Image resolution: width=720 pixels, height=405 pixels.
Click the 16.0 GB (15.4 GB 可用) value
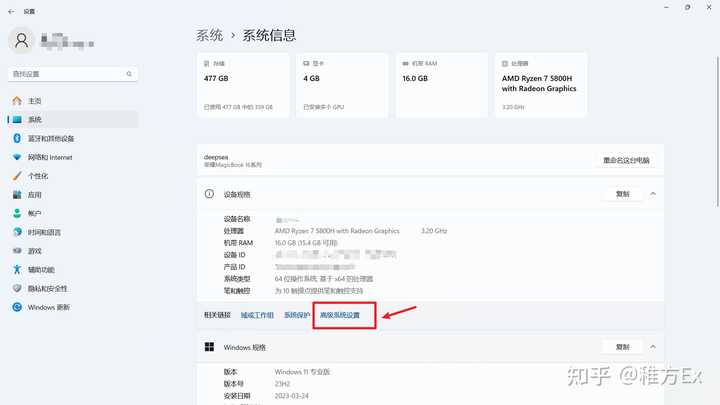(x=306, y=243)
